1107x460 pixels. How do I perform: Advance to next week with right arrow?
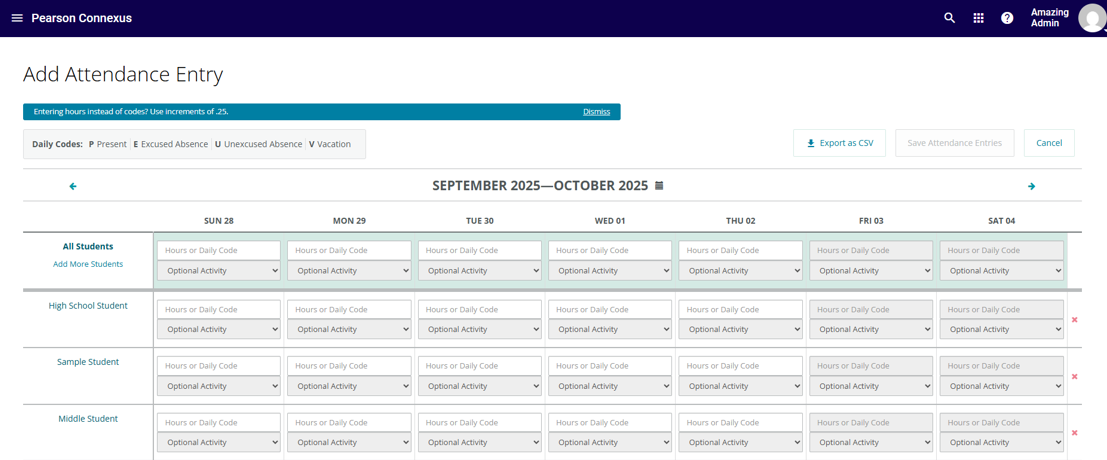point(1031,186)
